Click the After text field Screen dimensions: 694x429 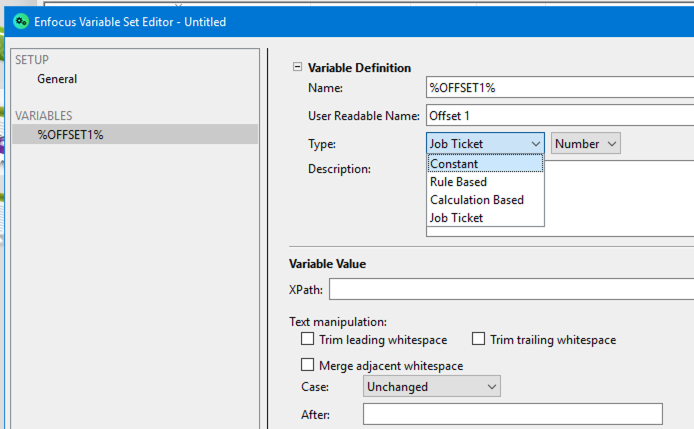pyautogui.click(x=513, y=414)
